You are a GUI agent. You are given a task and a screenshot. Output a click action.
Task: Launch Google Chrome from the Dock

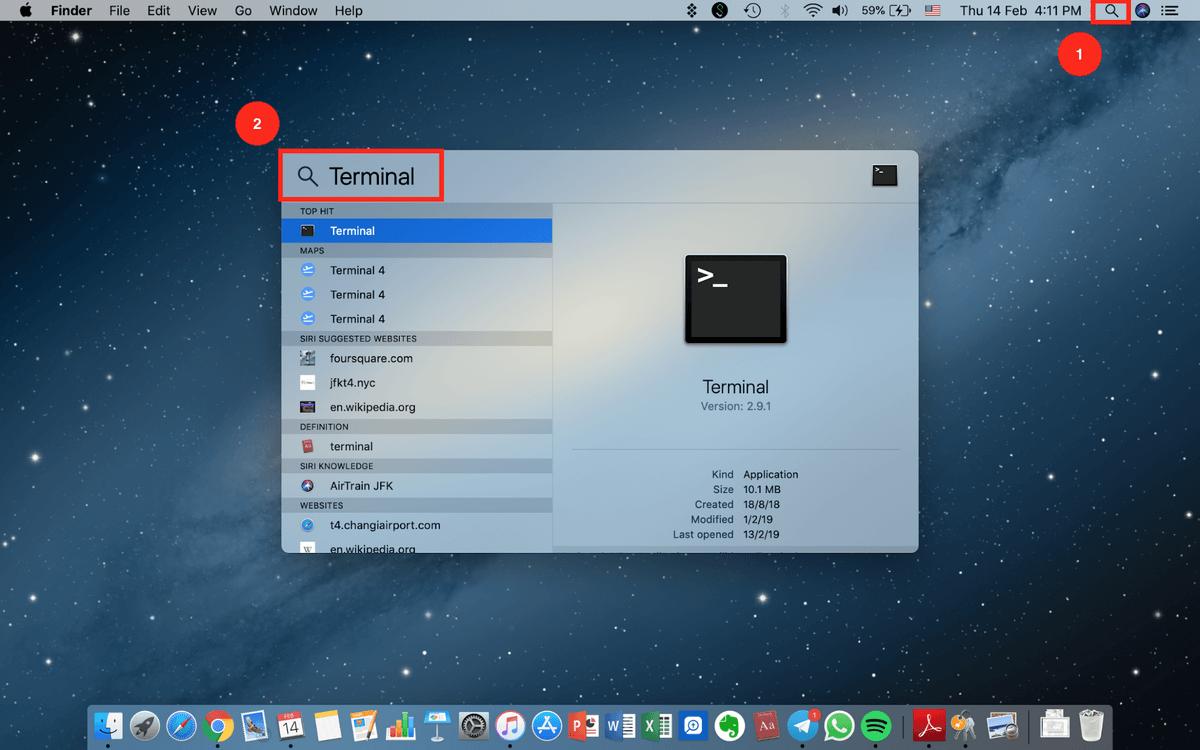[x=218, y=725]
